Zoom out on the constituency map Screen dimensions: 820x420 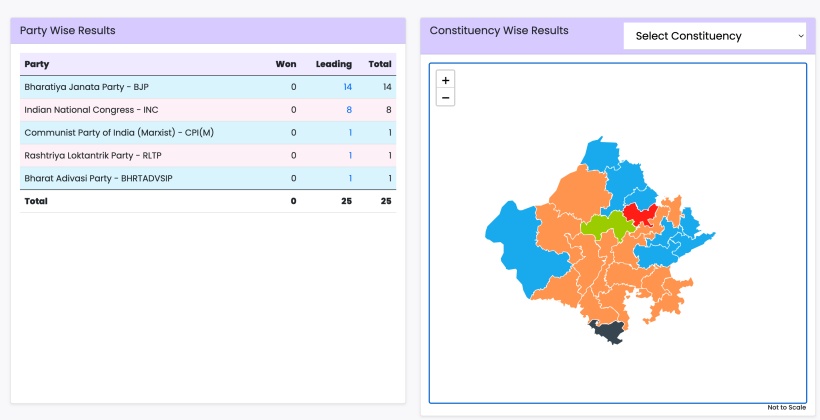(446, 98)
